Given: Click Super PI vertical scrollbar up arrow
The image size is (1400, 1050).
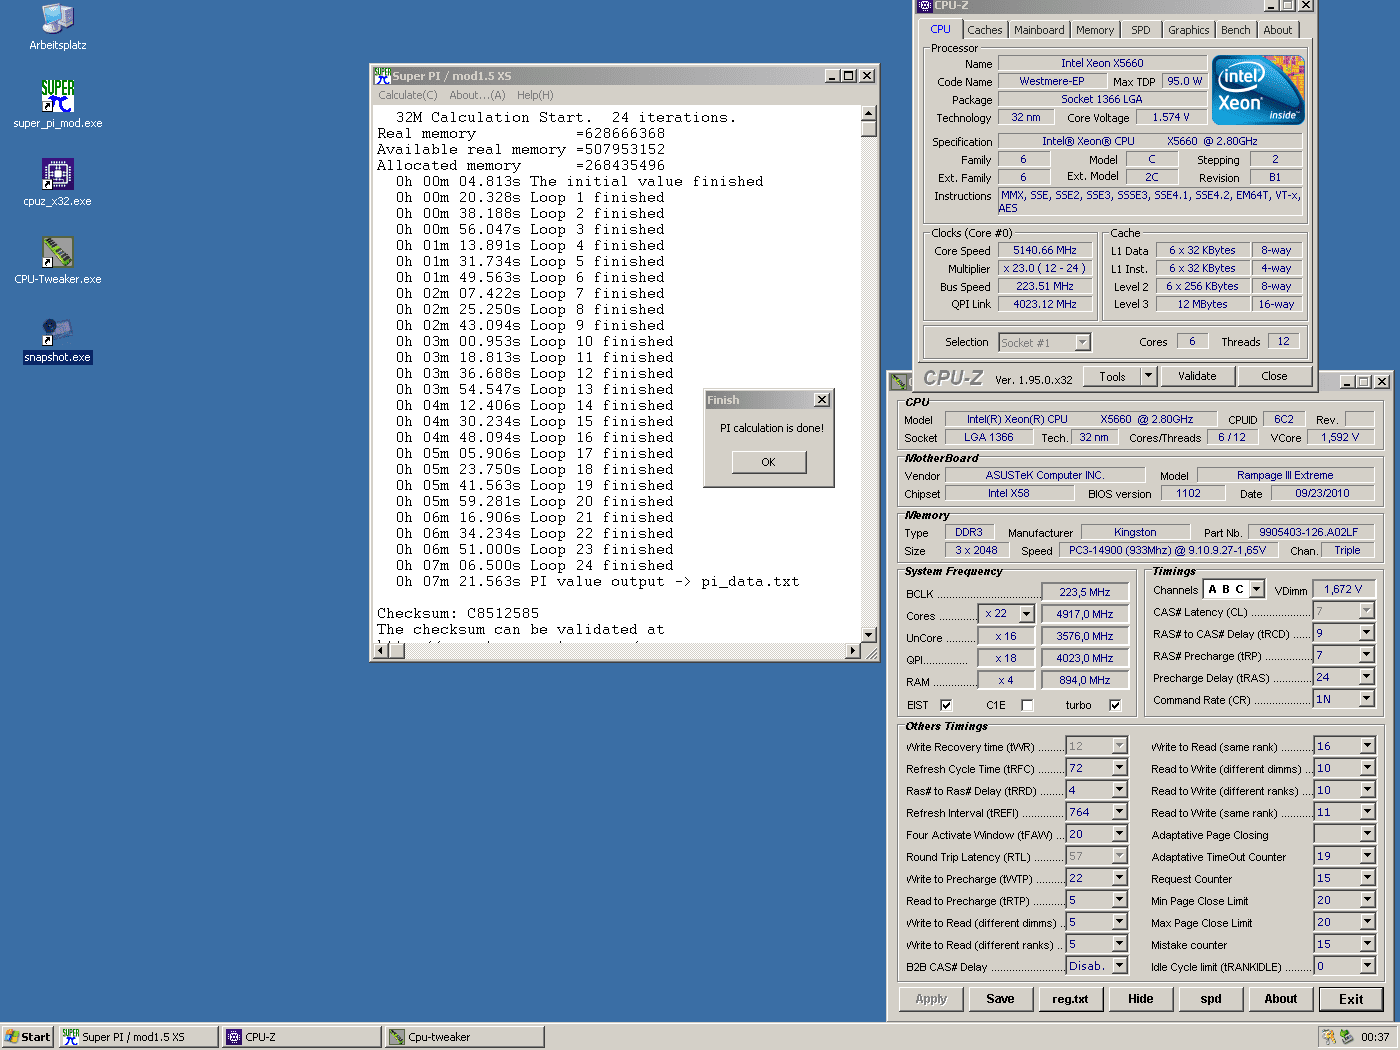Looking at the screenshot, I should coord(868,113).
